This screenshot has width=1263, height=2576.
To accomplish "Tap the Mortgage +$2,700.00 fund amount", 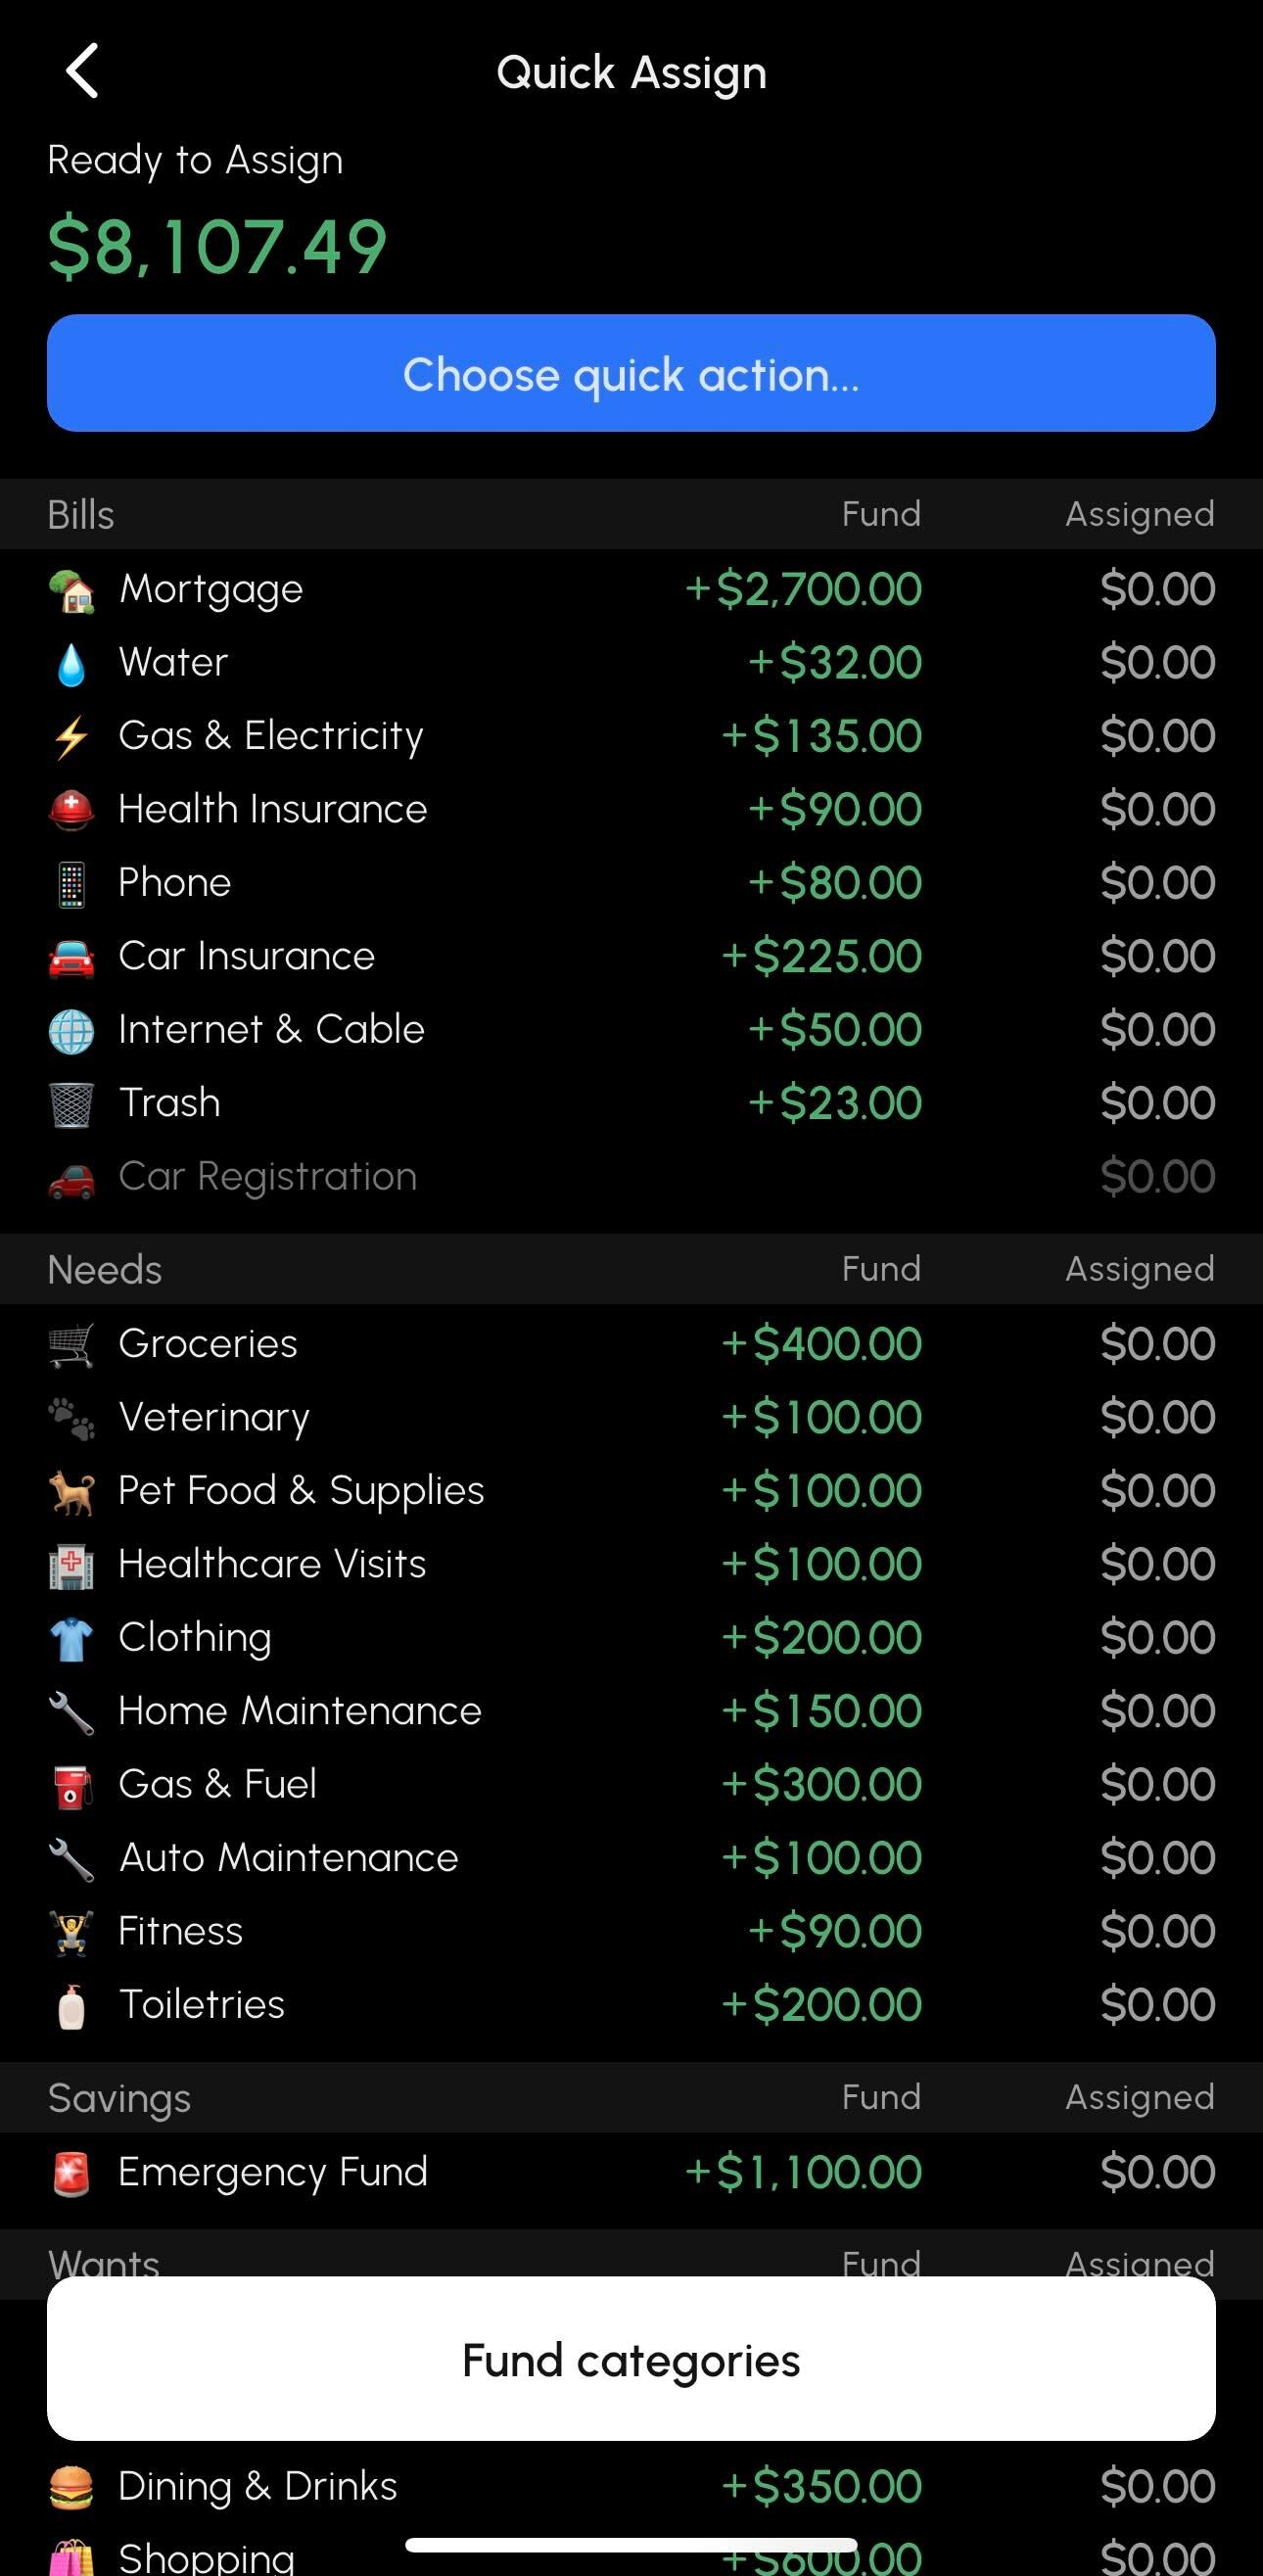I will (x=804, y=589).
